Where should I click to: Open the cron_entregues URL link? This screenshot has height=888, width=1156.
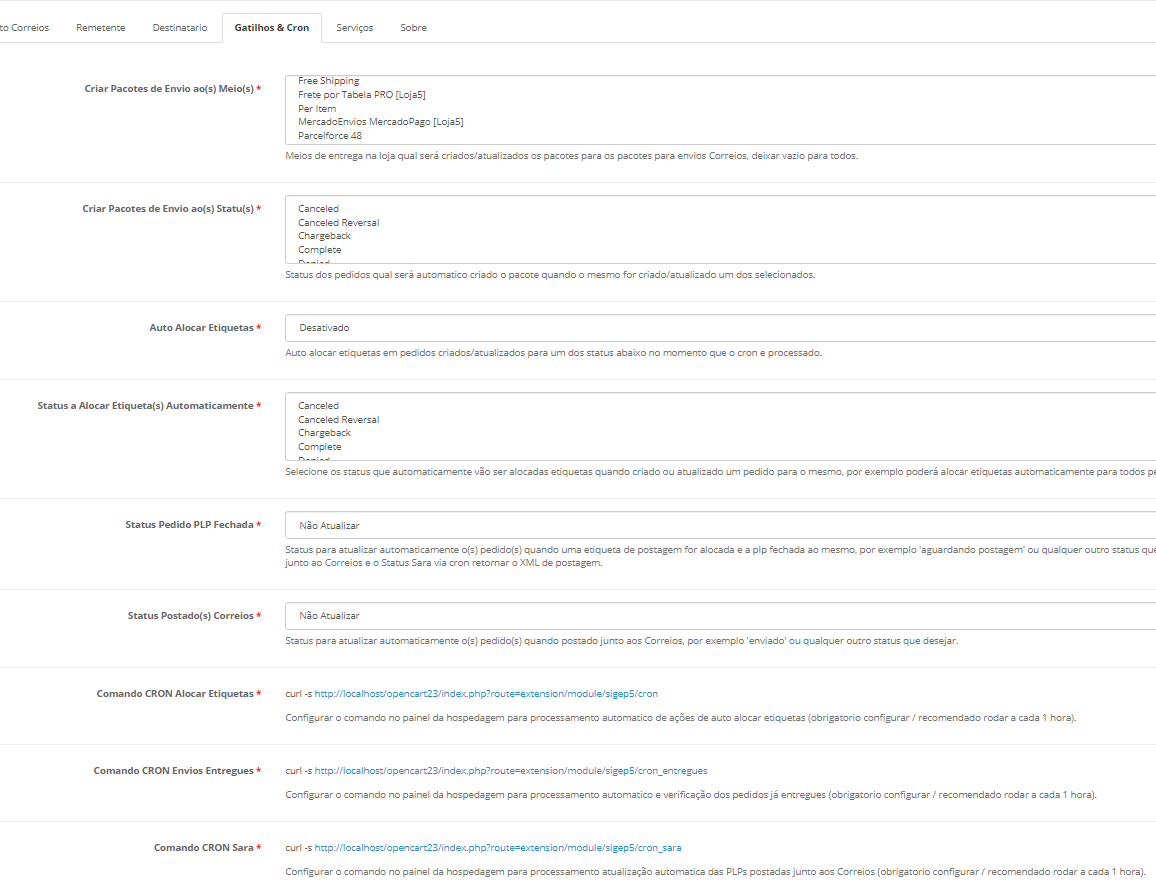coord(511,771)
